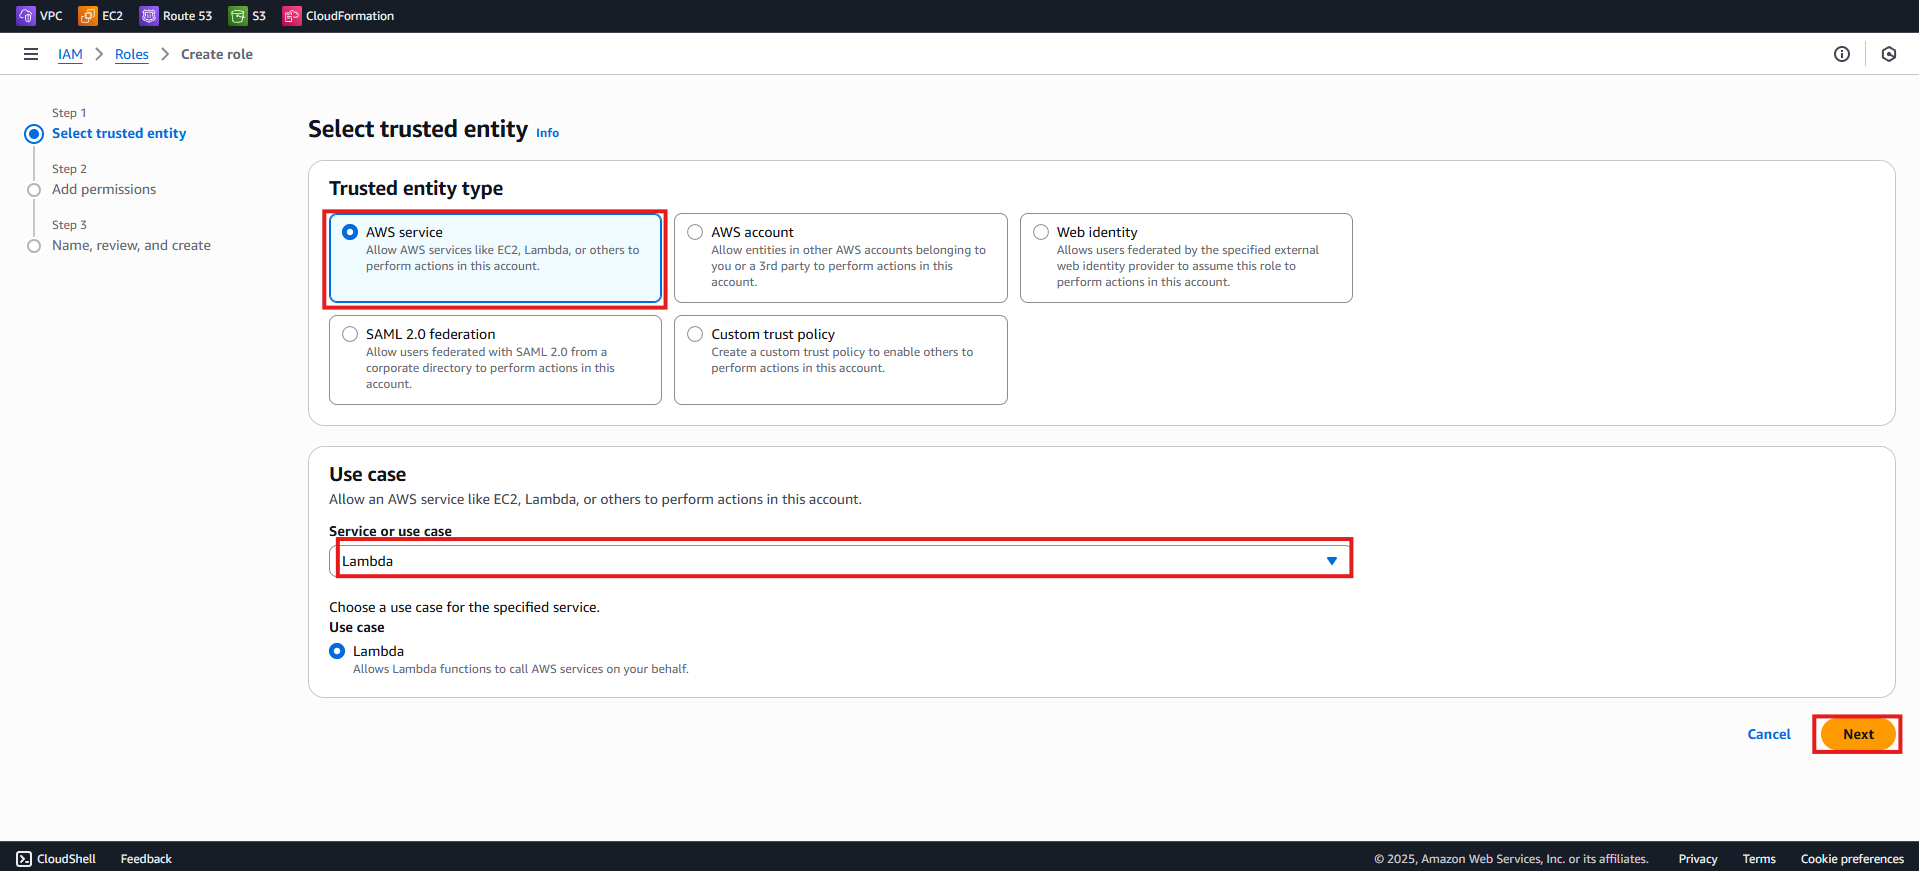Viewport: 1919px width, 871px height.
Task: Open the Route 53 shortcut icon
Action: [149, 16]
